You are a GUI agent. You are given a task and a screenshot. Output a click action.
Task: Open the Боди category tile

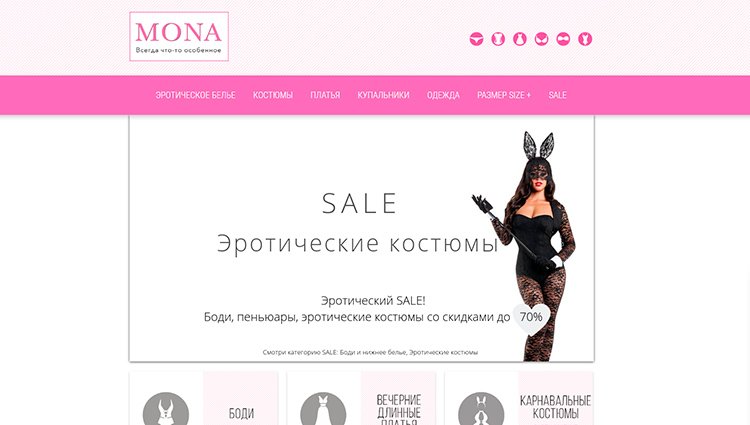pos(204,398)
